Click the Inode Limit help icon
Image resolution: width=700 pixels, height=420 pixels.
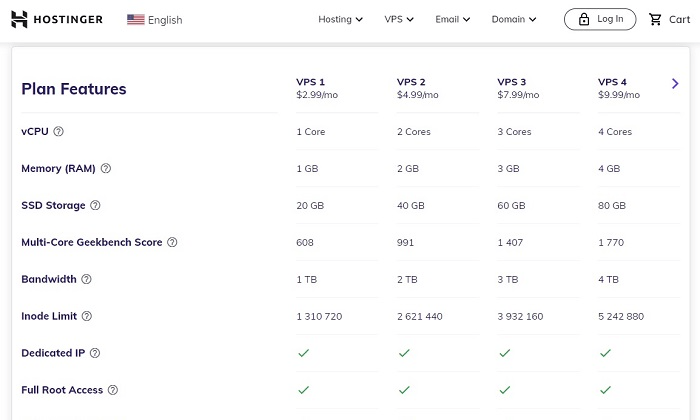[87, 316]
